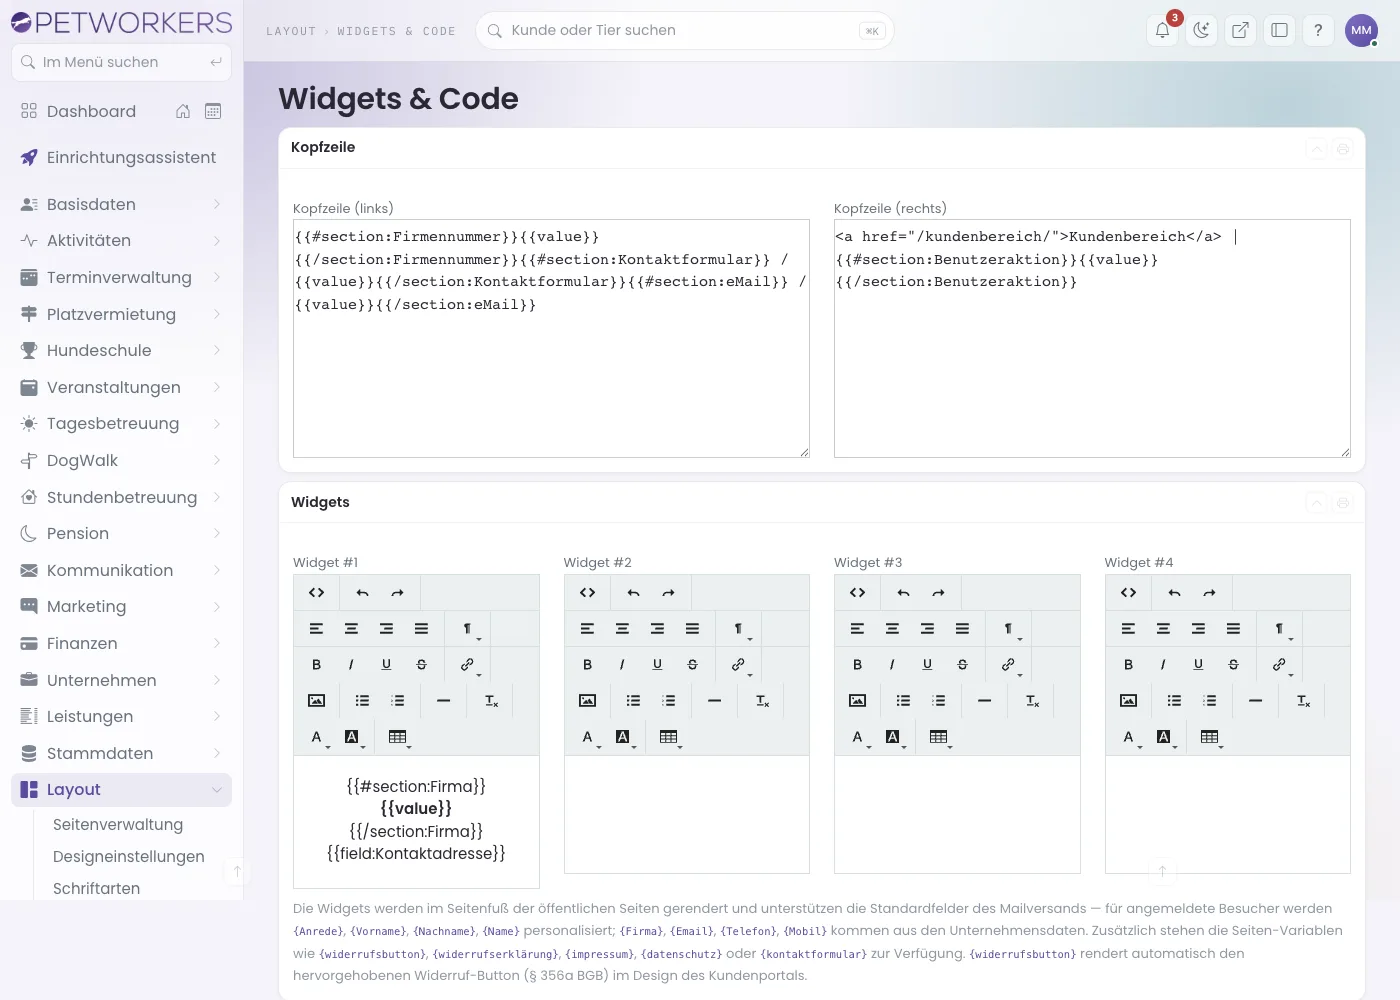Insert image in Widget #1 editor
Image resolution: width=1400 pixels, height=1000 pixels.
[x=317, y=701]
